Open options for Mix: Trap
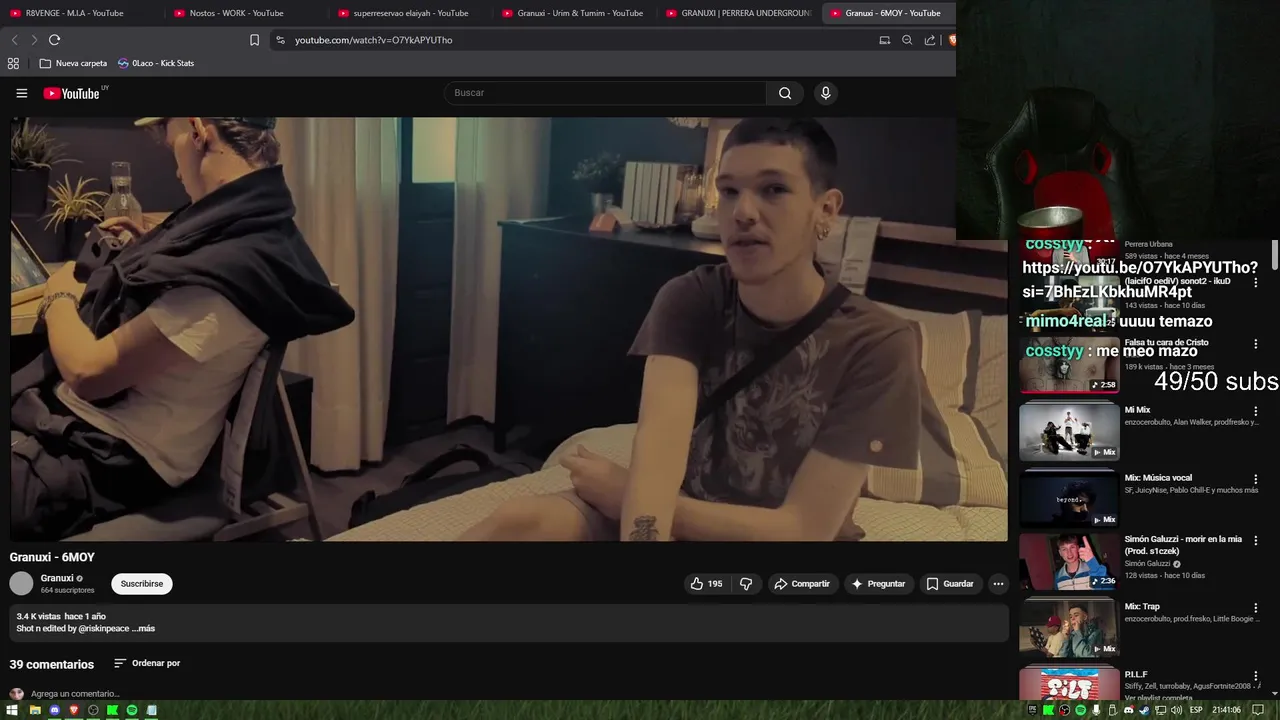Viewport: 1280px width, 720px height. (x=1256, y=608)
